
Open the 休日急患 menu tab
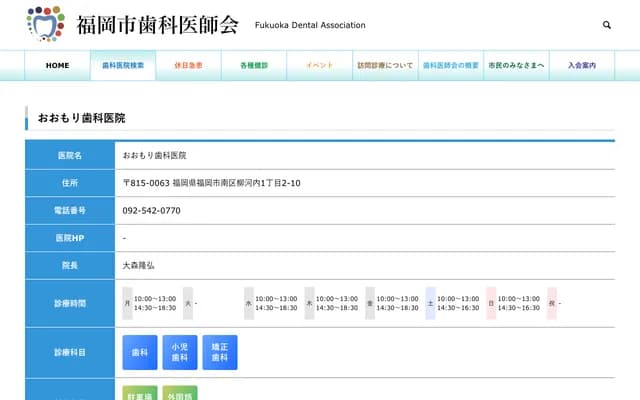[x=188, y=65]
